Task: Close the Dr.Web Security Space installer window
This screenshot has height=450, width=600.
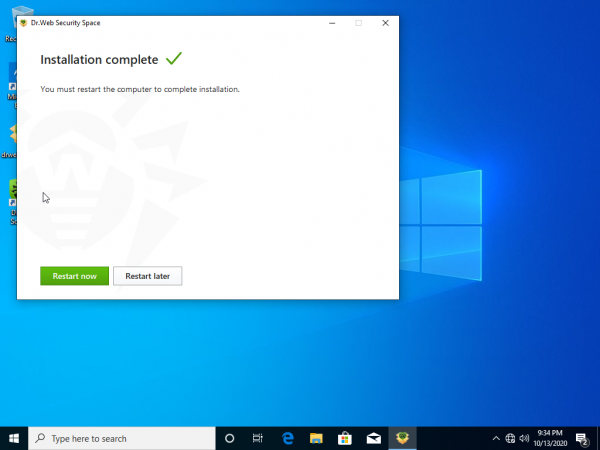Action: 385,22
